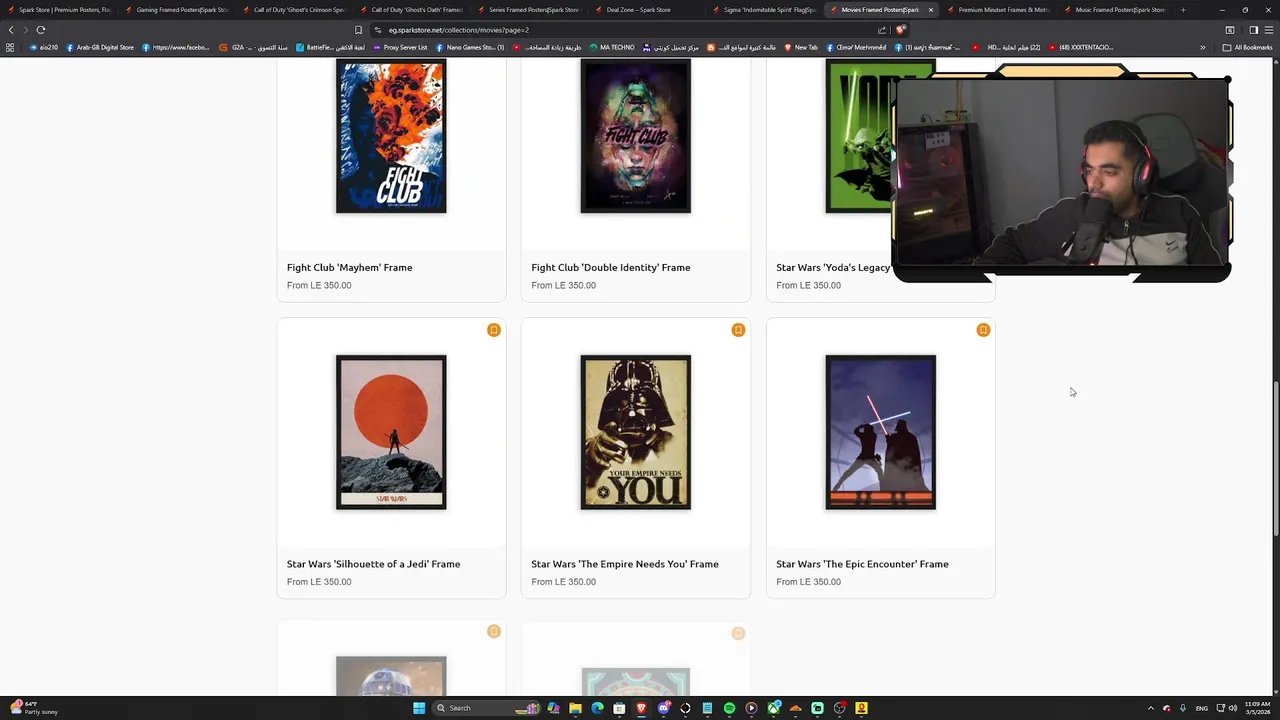The width and height of the screenshot is (1280, 720).
Task: Switch to Brave browser in the taskbar
Action: [641, 708]
